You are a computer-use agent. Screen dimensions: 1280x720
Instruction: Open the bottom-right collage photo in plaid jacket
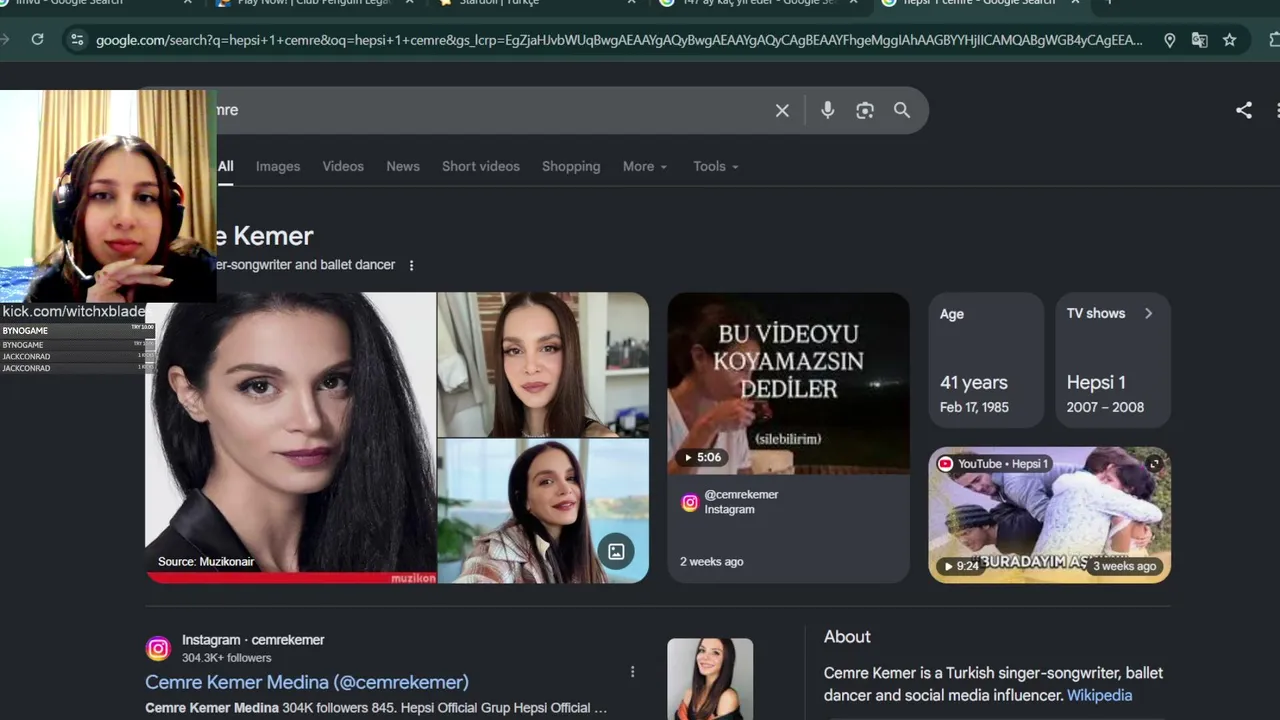pyautogui.click(x=543, y=511)
